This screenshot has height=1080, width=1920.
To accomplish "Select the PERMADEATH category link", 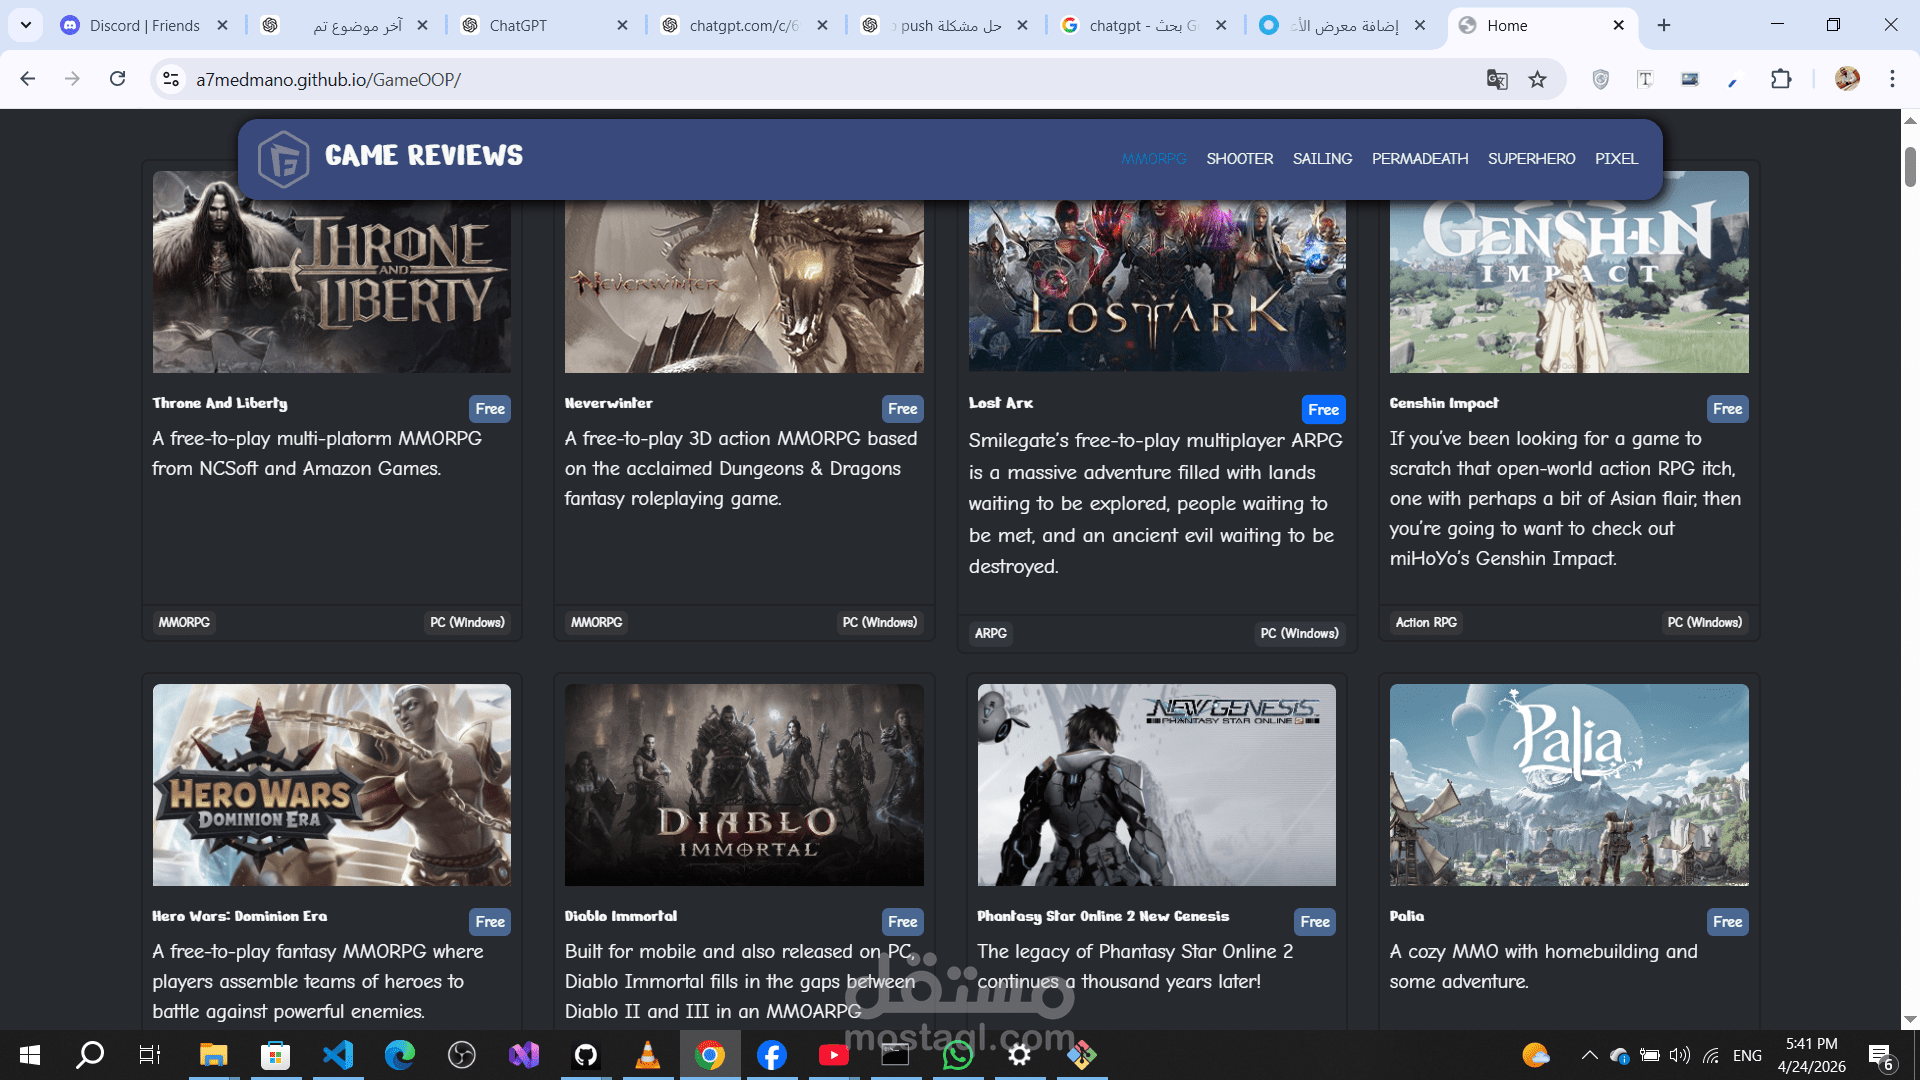I will coord(1420,158).
